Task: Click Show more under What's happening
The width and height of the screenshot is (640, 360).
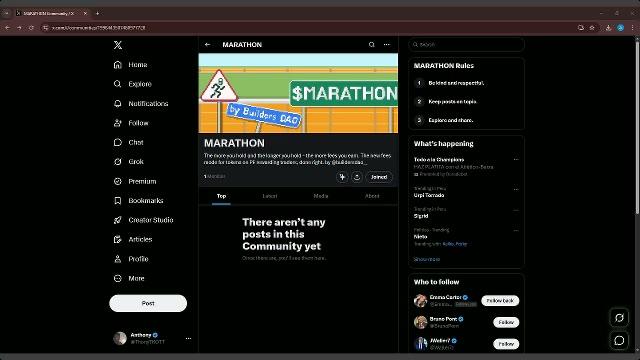Action: pyautogui.click(x=427, y=259)
